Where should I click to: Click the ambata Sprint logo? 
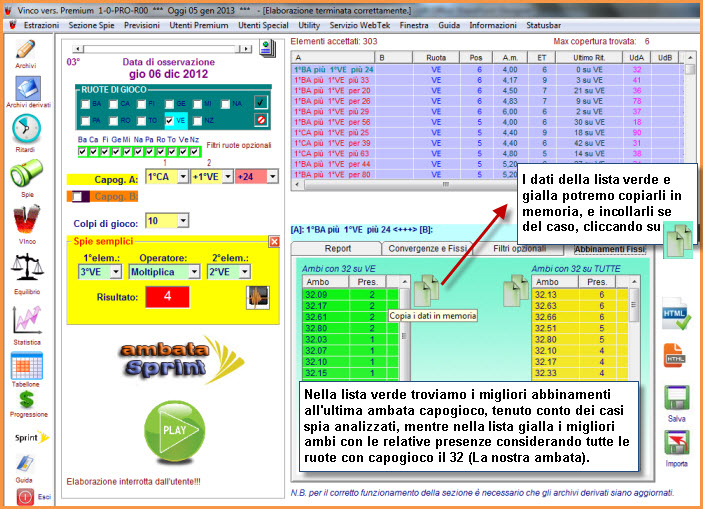(182, 361)
